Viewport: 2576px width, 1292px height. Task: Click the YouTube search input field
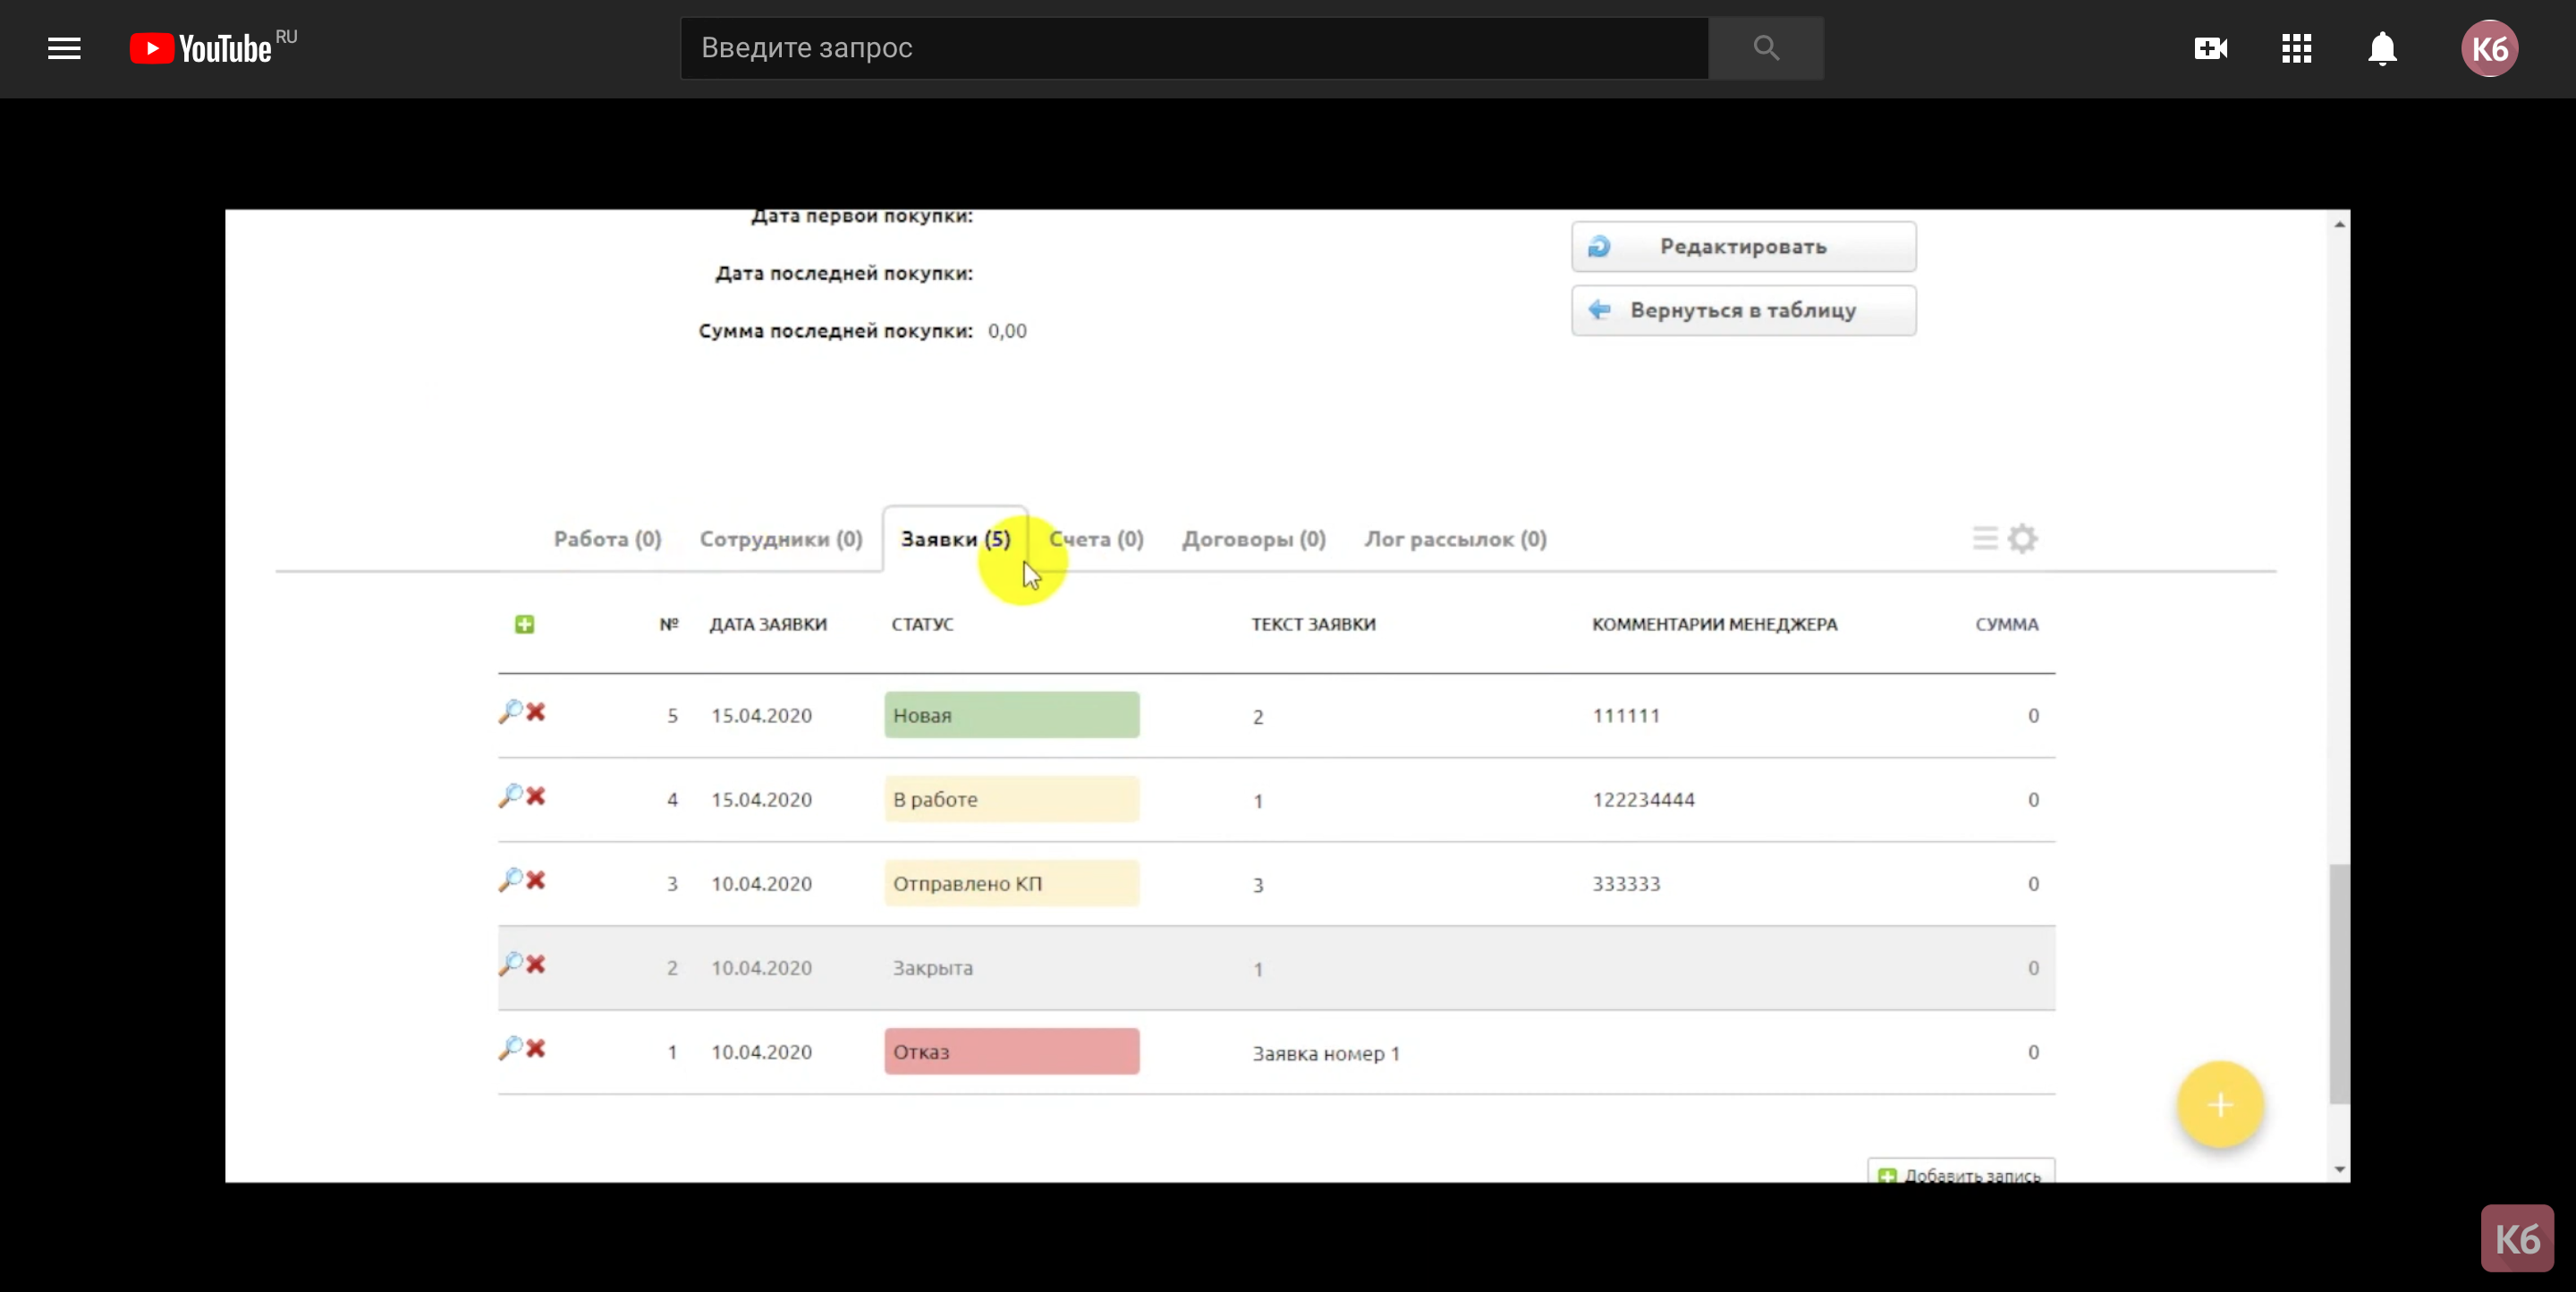point(1194,48)
